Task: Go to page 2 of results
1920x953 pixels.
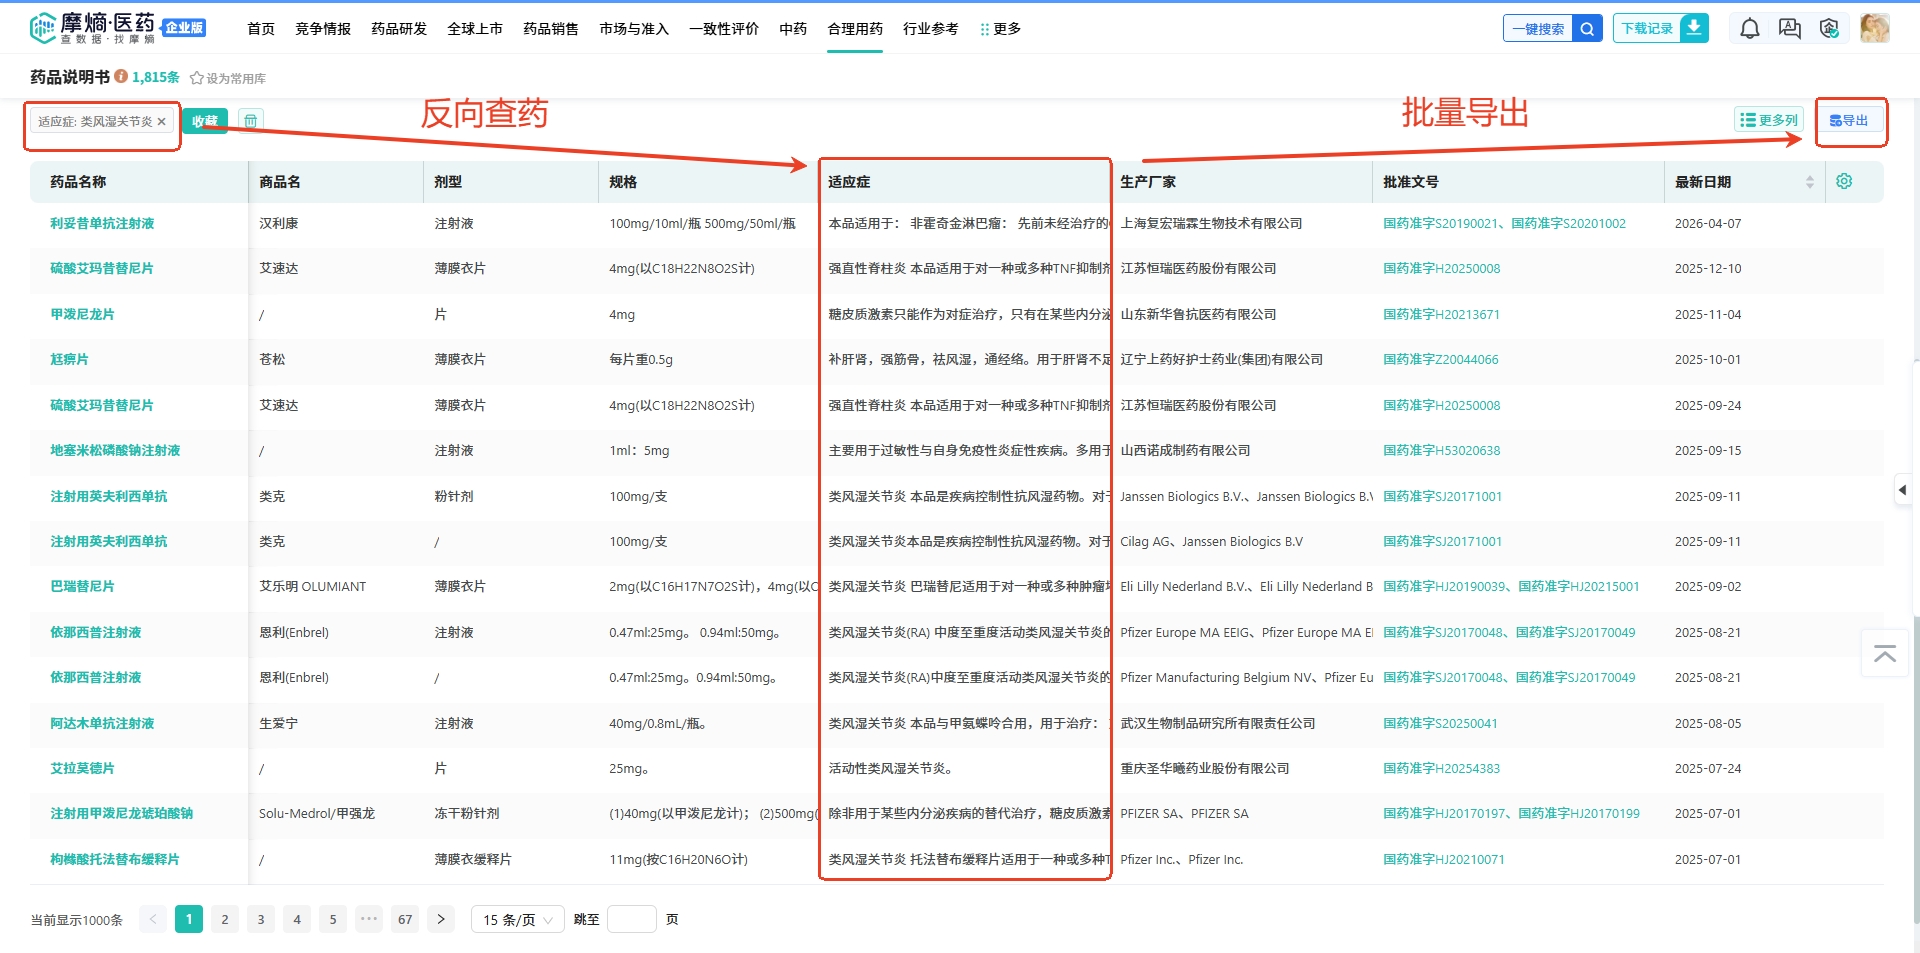Action: pyautogui.click(x=225, y=919)
